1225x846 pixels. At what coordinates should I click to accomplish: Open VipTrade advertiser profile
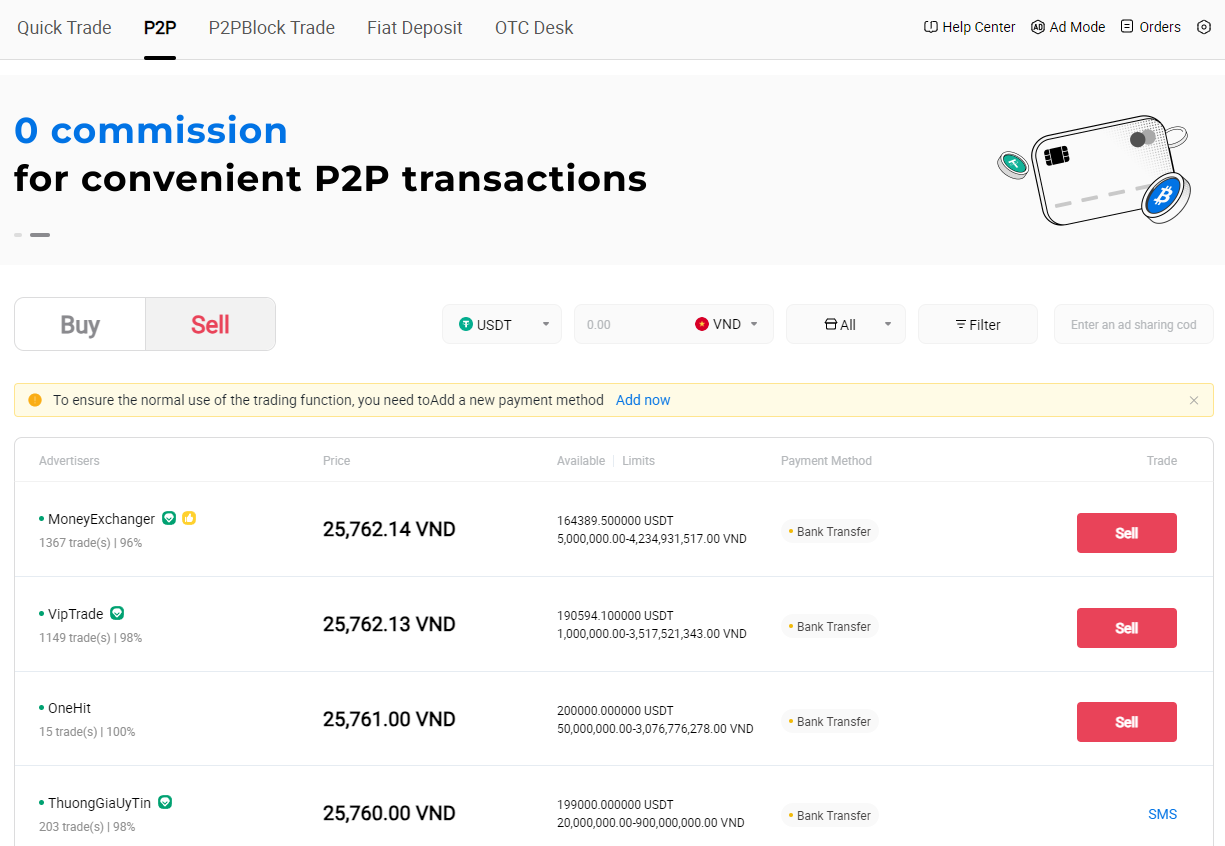(76, 614)
